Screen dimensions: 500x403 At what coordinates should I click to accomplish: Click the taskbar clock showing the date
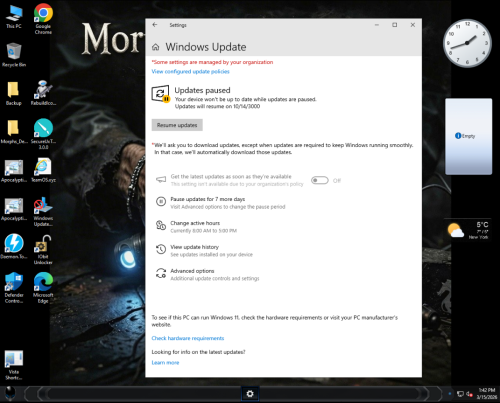pyautogui.click(x=487, y=394)
